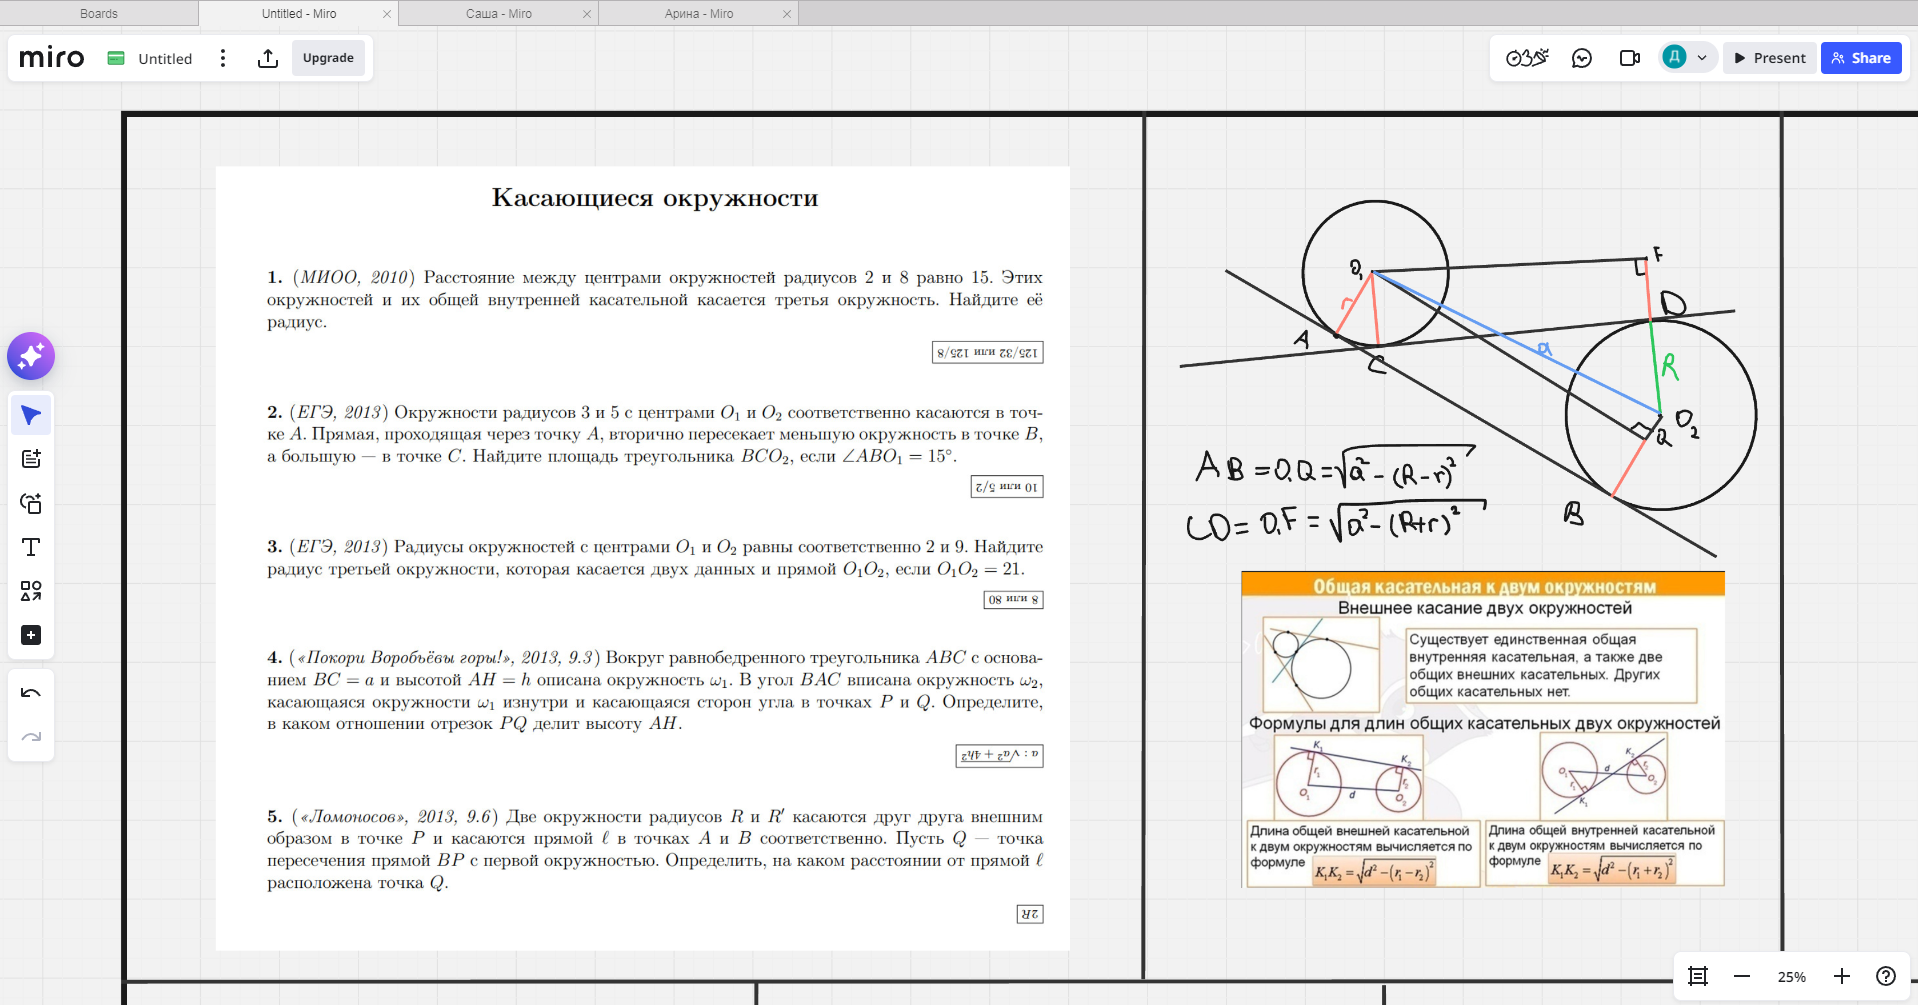Expand the collaborator avatar dropdown chevron
This screenshot has width=1918, height=1005.
point(1702,58)
